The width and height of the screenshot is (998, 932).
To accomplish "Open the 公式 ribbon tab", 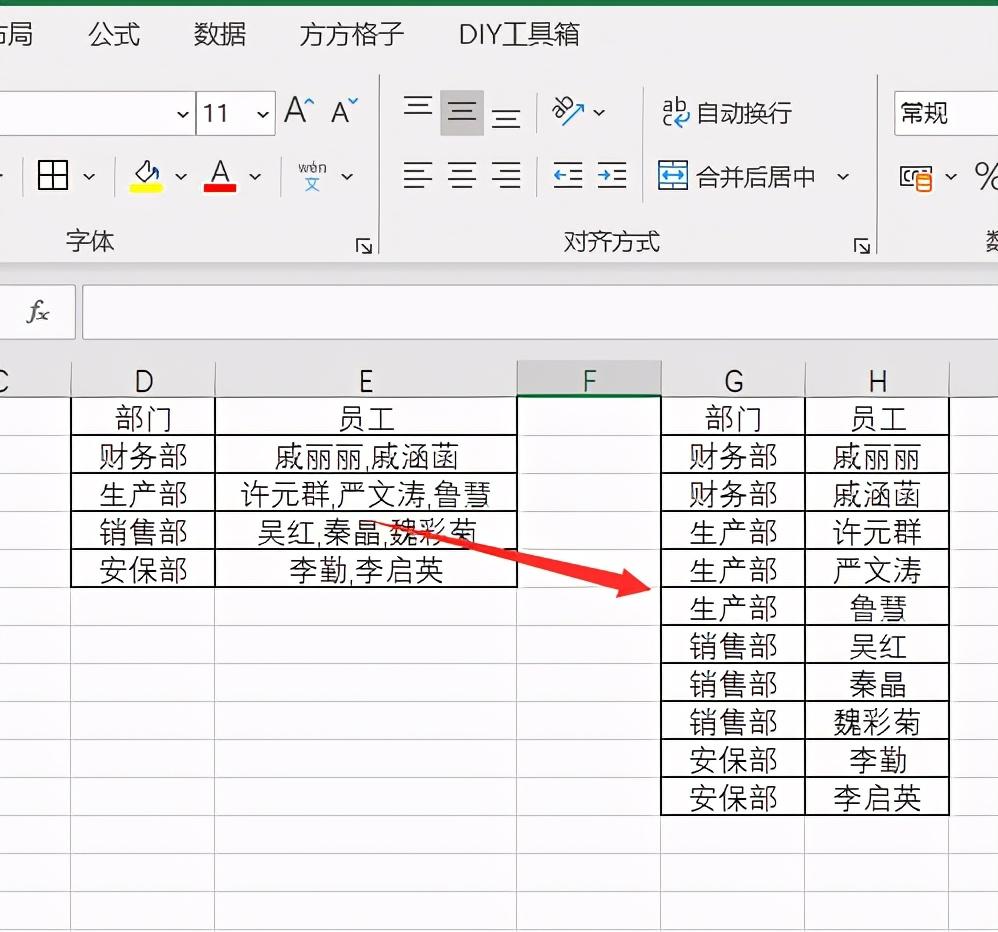I will pos(114,34).
